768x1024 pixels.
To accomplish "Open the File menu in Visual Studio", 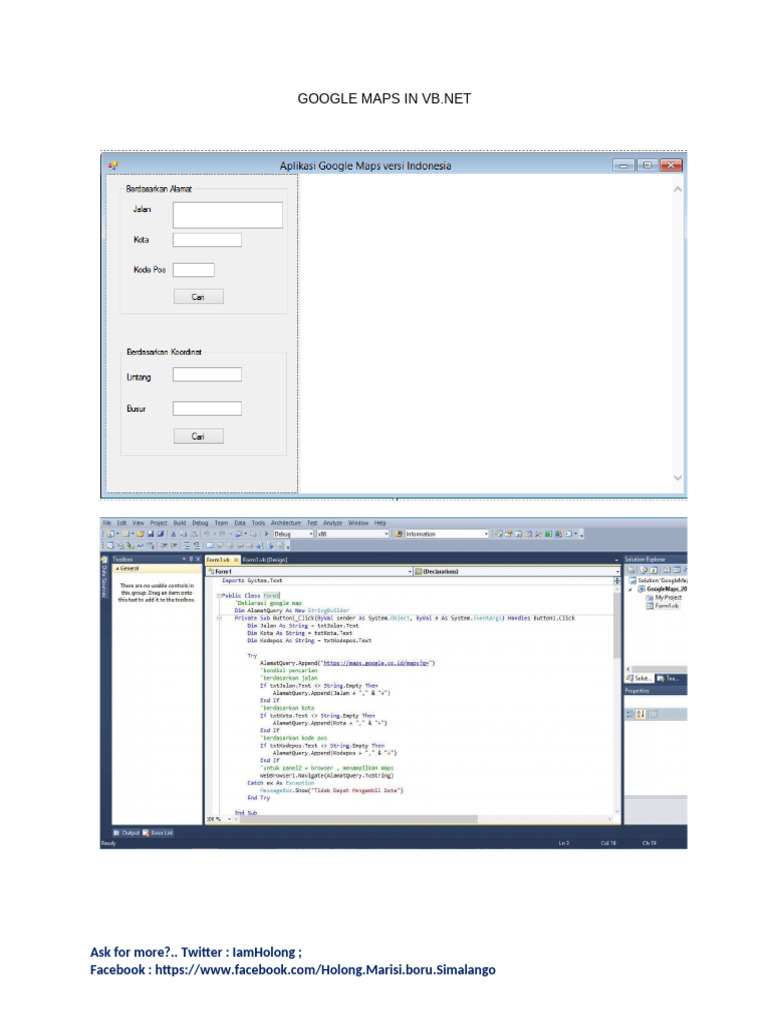I will click(x=106, y=523).
